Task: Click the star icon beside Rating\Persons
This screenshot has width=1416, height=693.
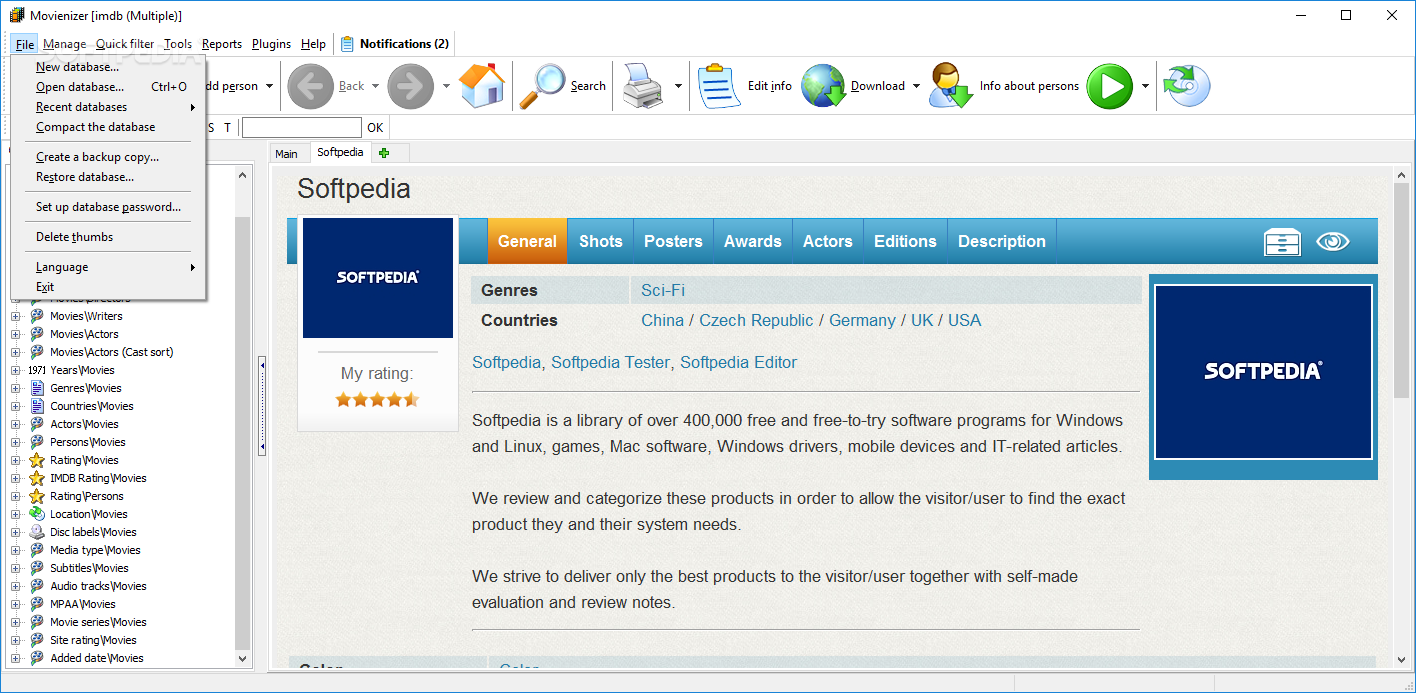Action: tap(37, 496)
